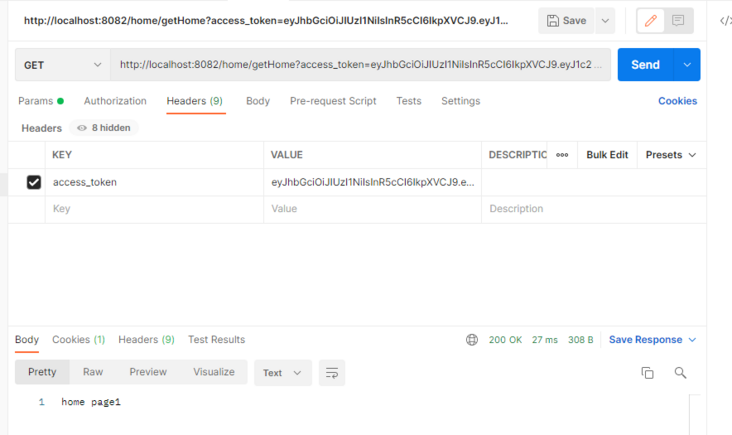Open the code snippet icon
Screen dimensions: 732x435
pyautogui.click(x=725, y=21)
